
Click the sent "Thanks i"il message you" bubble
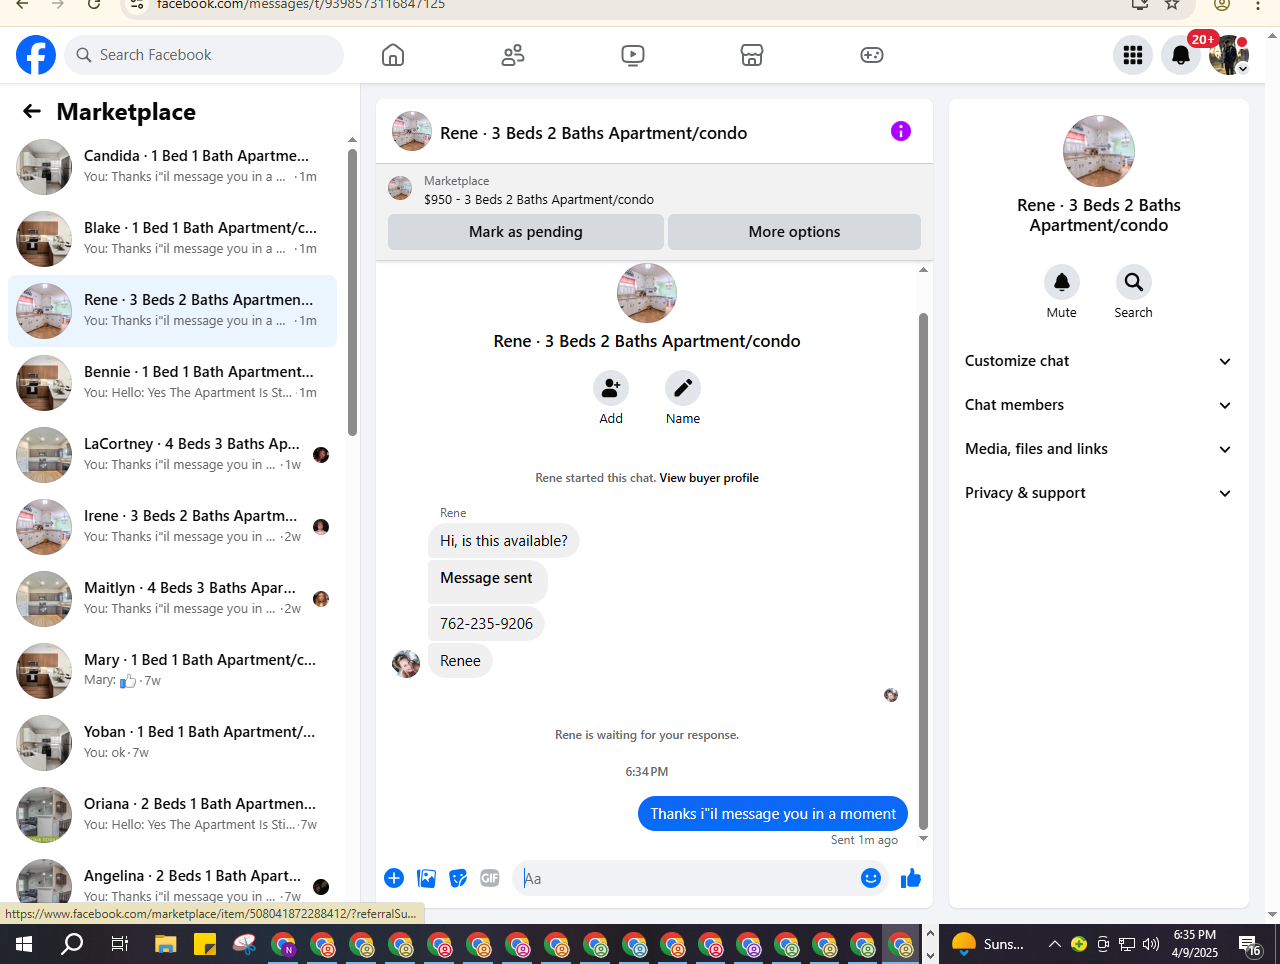tap(773, 814)
